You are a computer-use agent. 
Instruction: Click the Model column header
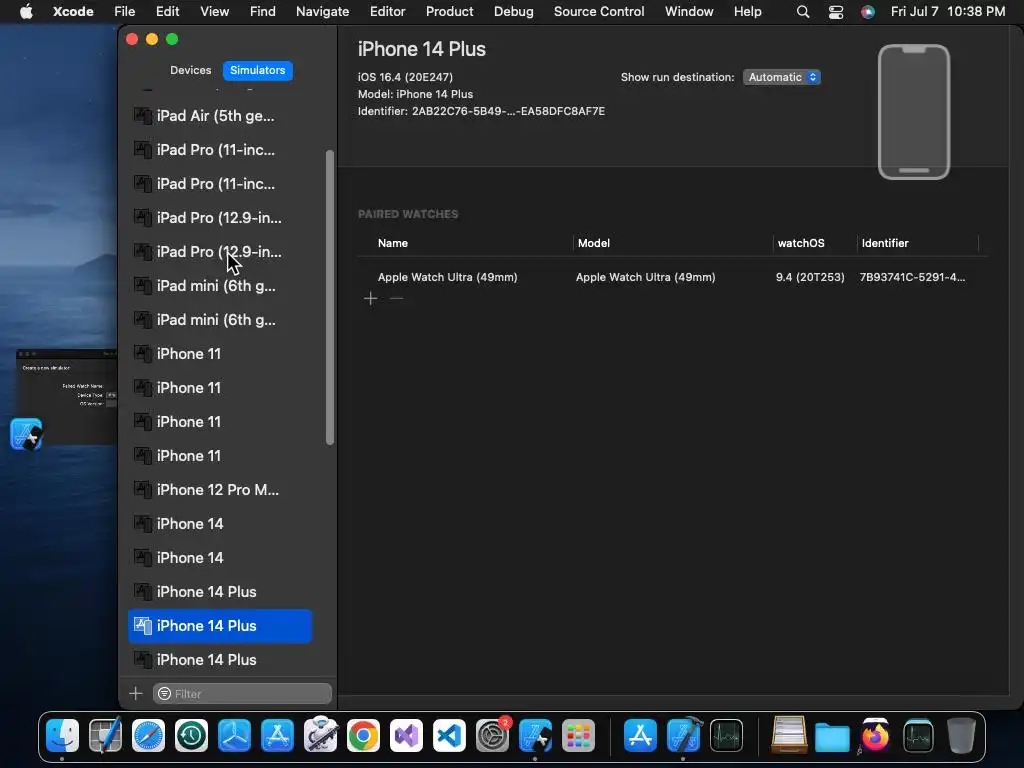[594, 243]
